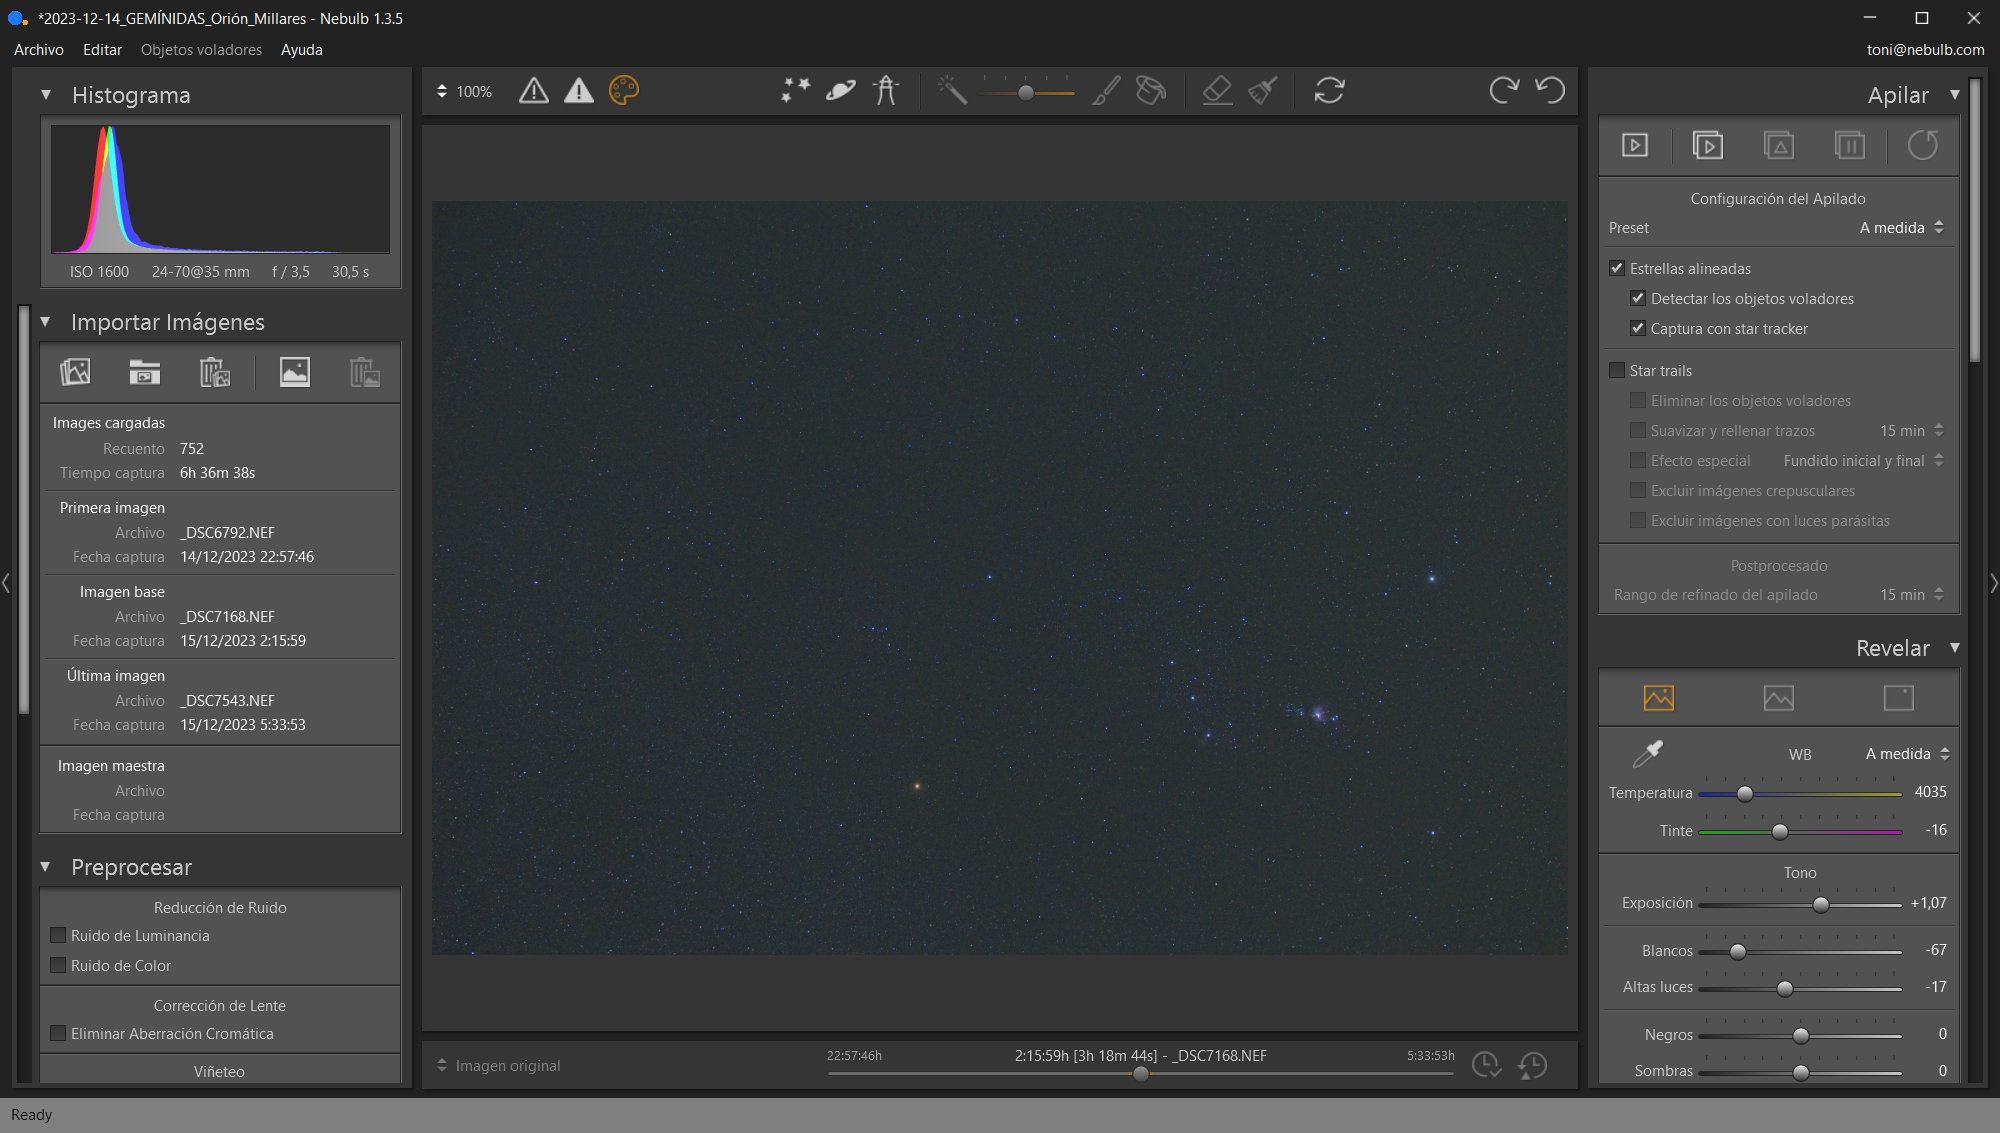Click the refresh sync icon
The width and height of the screenshot is (2000, 1133).
[1329, 91]
